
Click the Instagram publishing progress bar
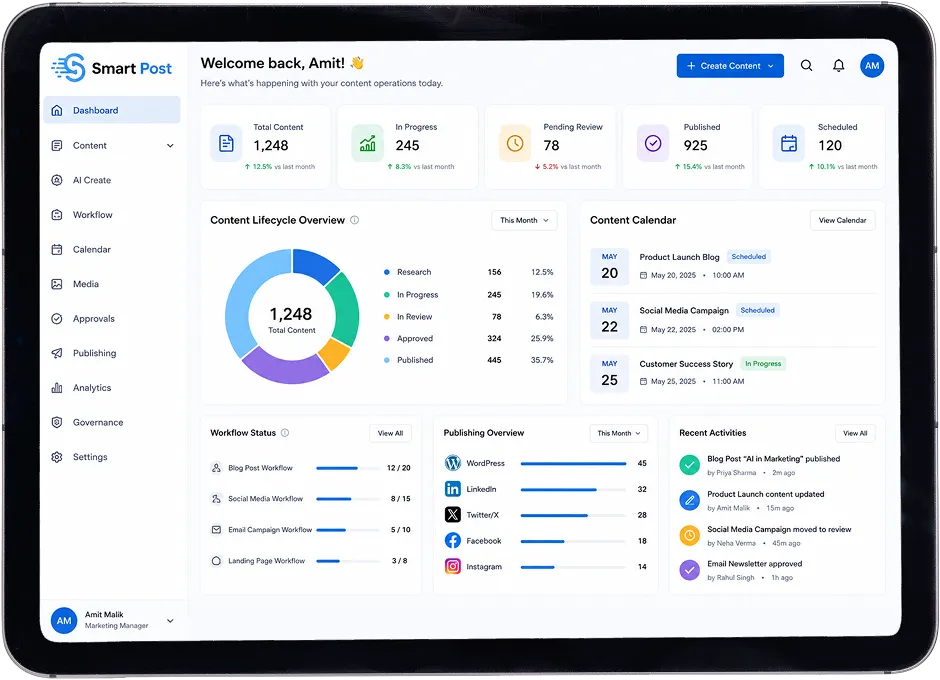573,567
